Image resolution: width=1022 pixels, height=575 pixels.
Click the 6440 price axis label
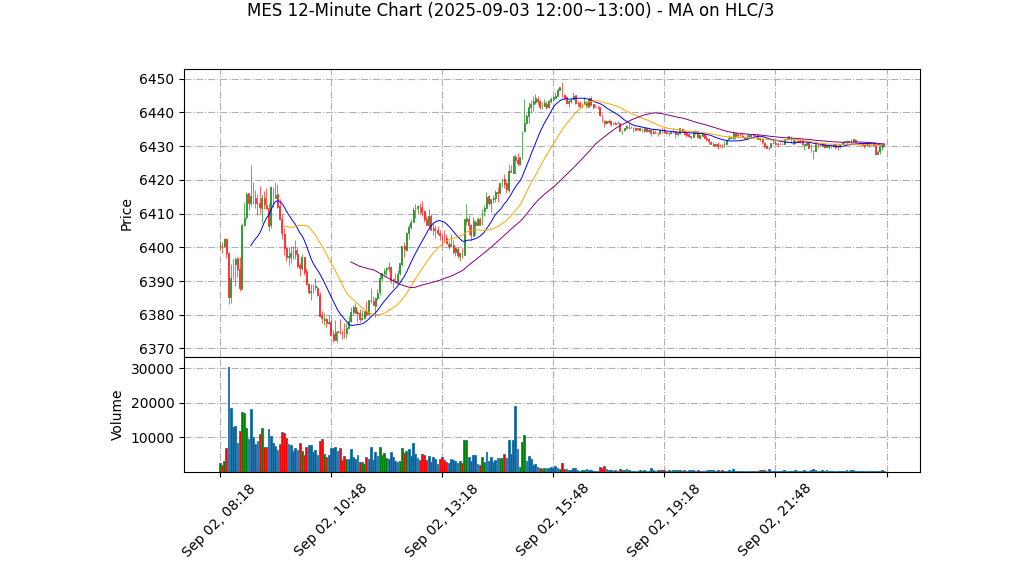(156, 113)
